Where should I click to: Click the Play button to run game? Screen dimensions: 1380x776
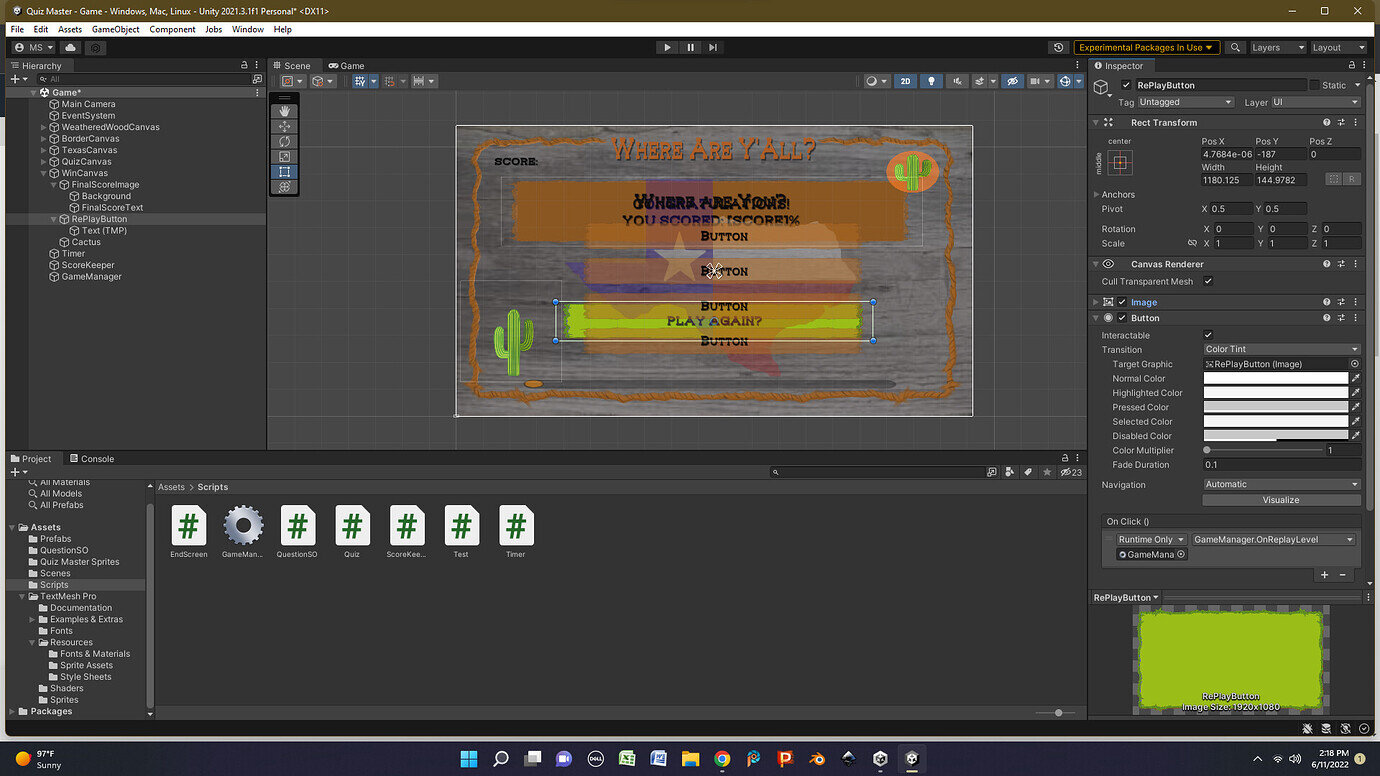[x=667, y=47]
